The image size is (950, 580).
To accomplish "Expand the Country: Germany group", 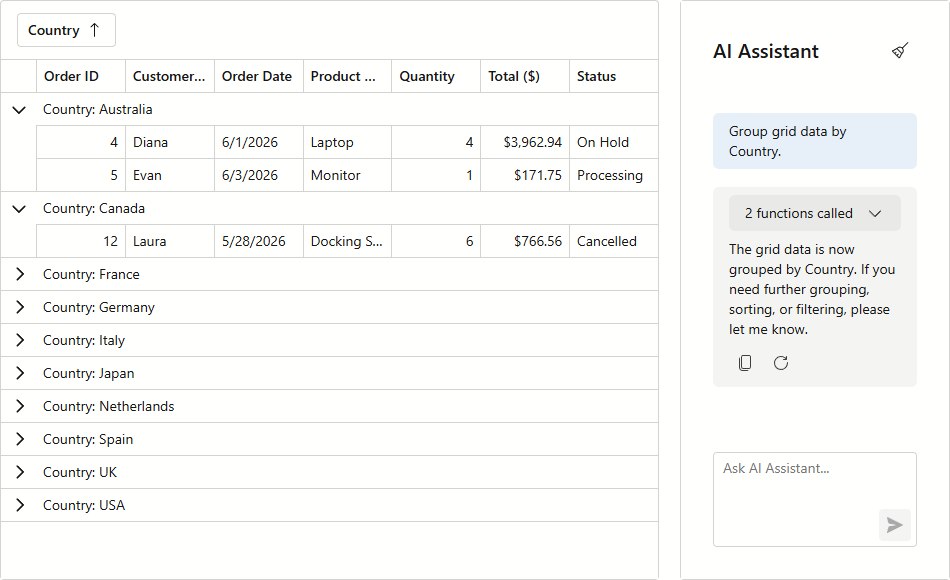I will click(x=19, y=307).
